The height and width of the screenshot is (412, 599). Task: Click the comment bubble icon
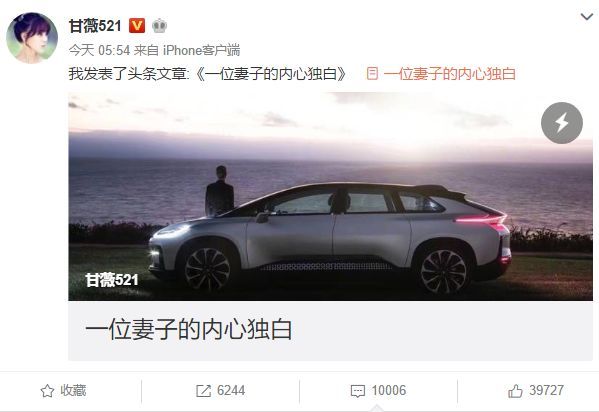(358, 391)
